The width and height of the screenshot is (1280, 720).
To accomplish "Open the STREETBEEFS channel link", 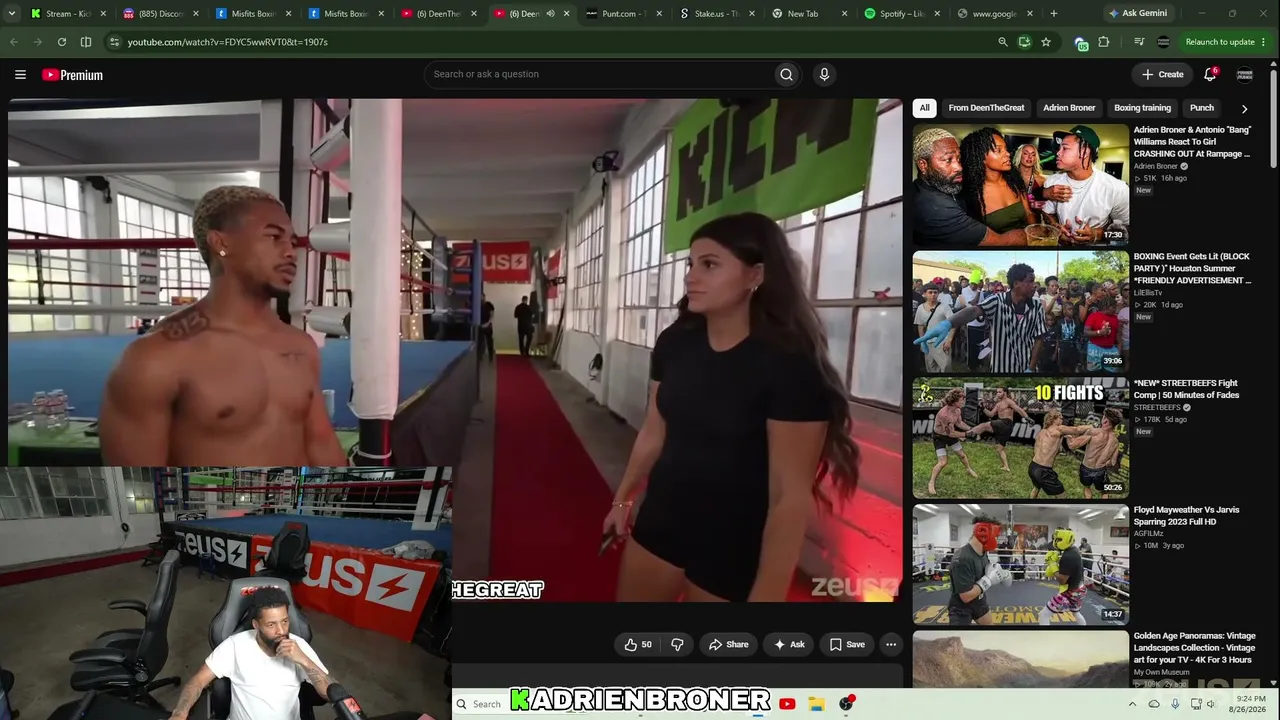I will coord(1157,408).
